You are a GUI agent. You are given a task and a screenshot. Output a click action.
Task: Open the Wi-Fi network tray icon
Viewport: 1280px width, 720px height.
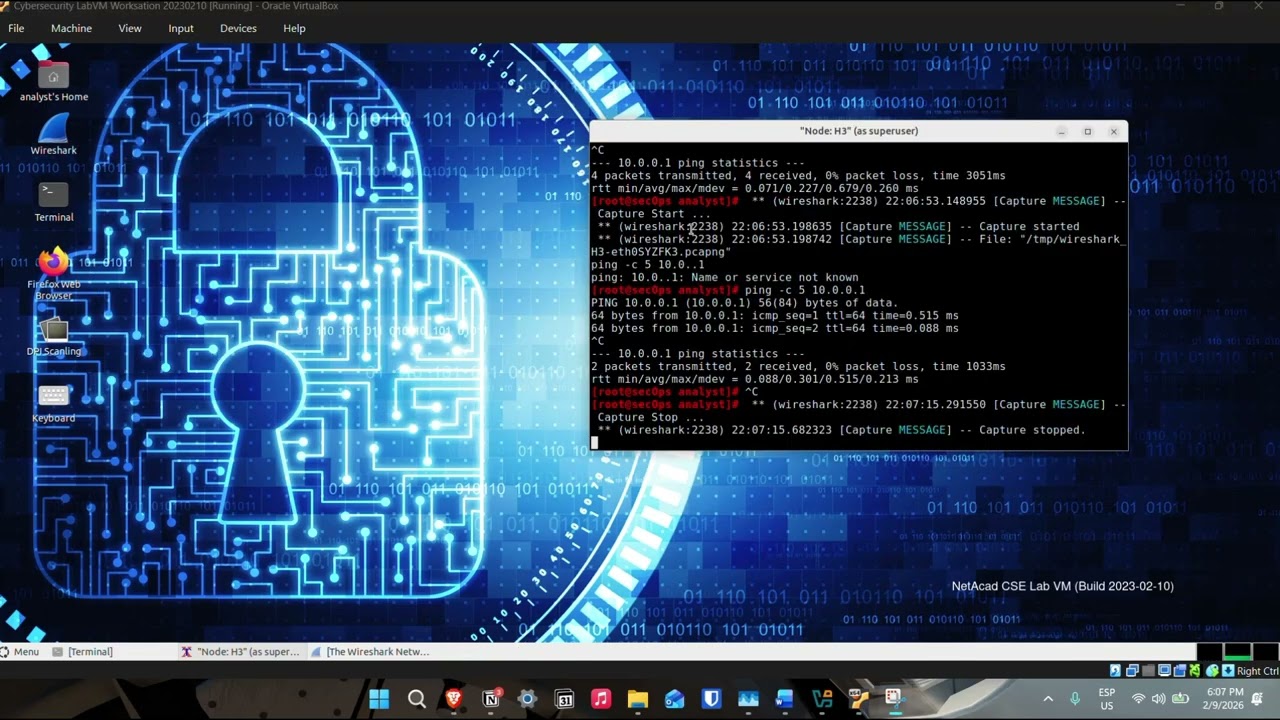coord(1138,699)
